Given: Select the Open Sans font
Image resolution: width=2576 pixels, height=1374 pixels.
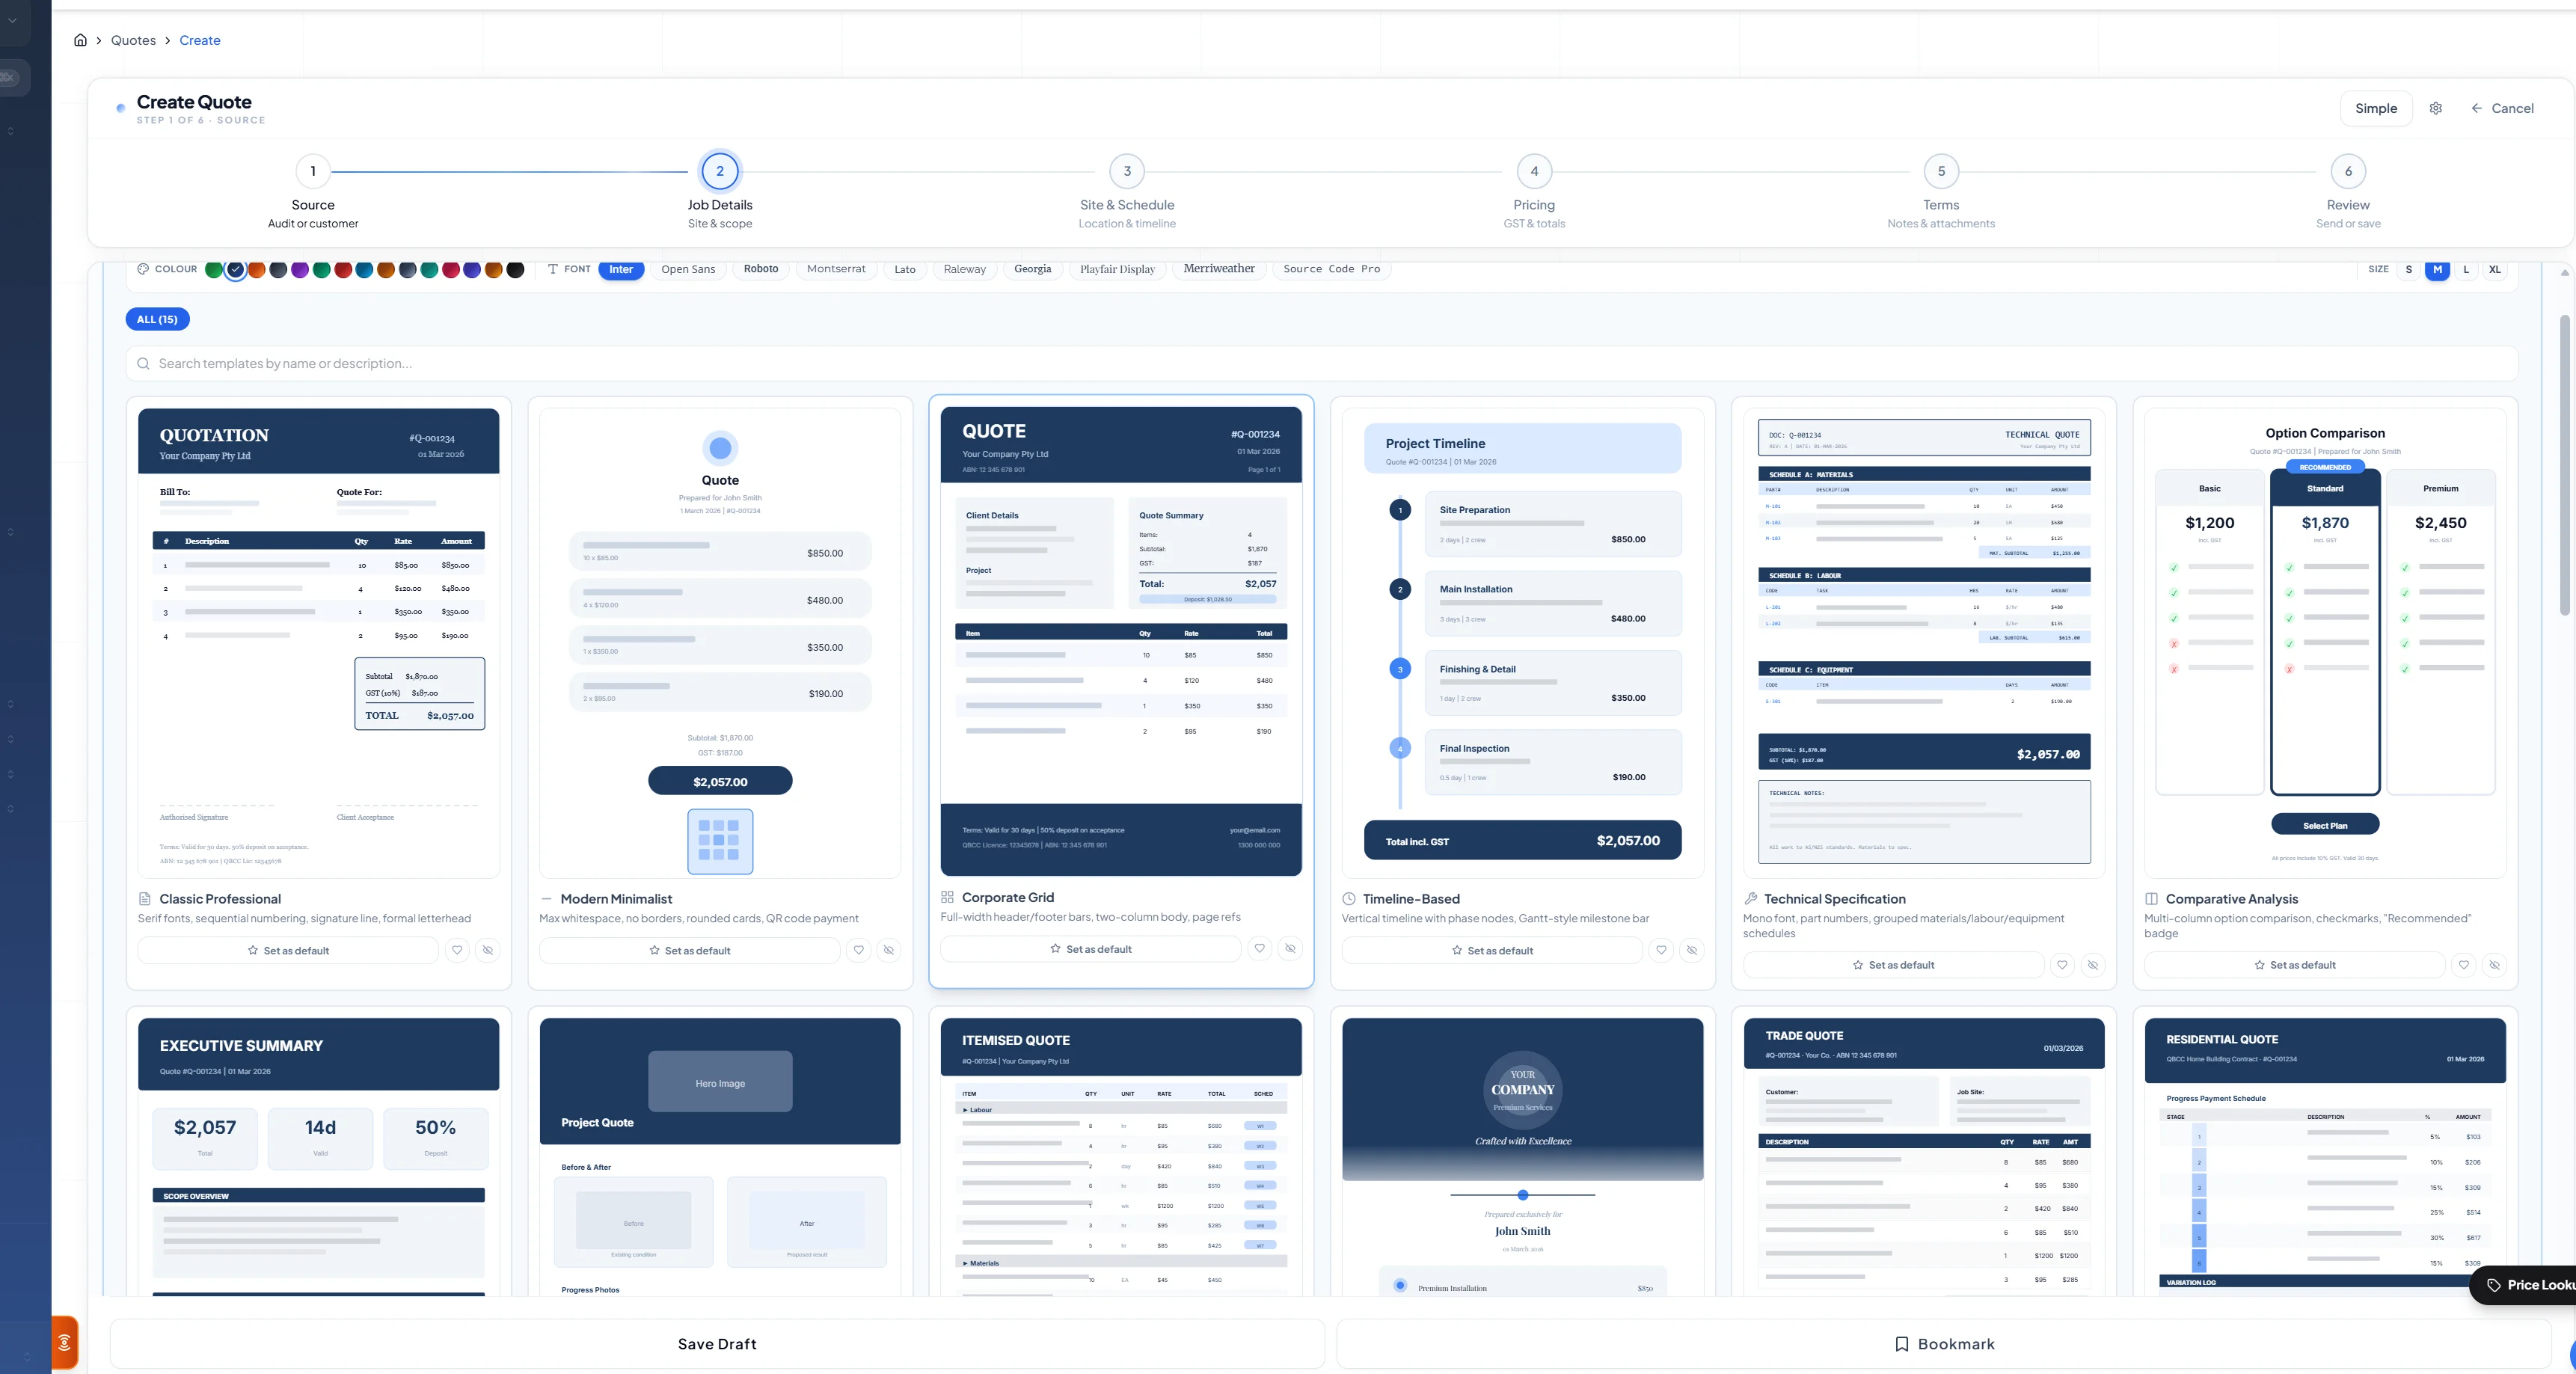Looking at the screenshot, I should click(688, 269).
